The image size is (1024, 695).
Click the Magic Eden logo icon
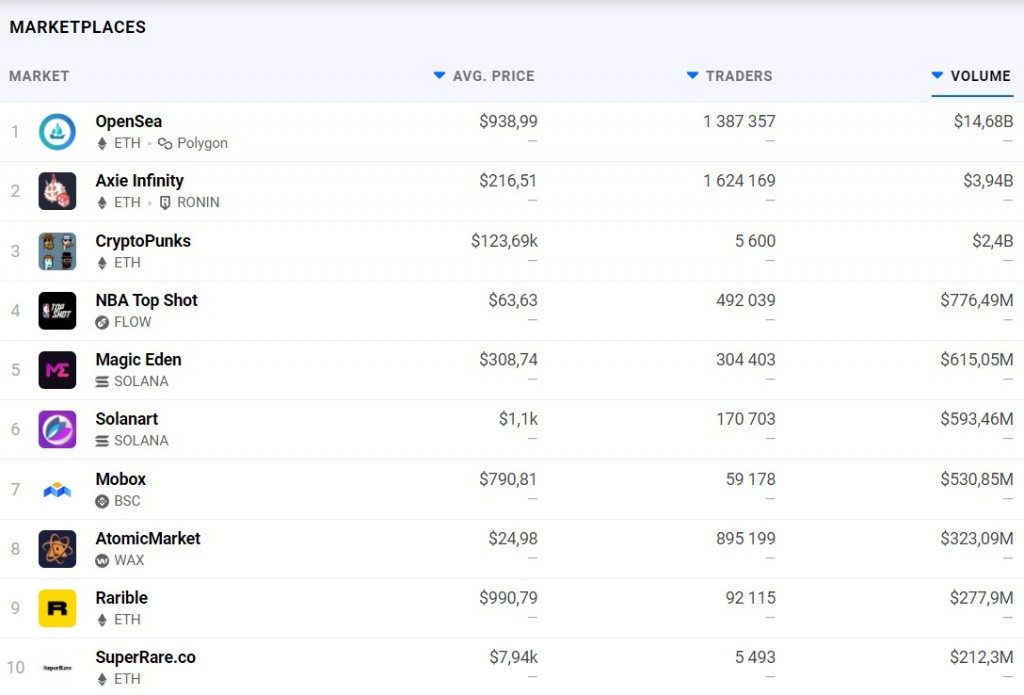coord(57,370)
